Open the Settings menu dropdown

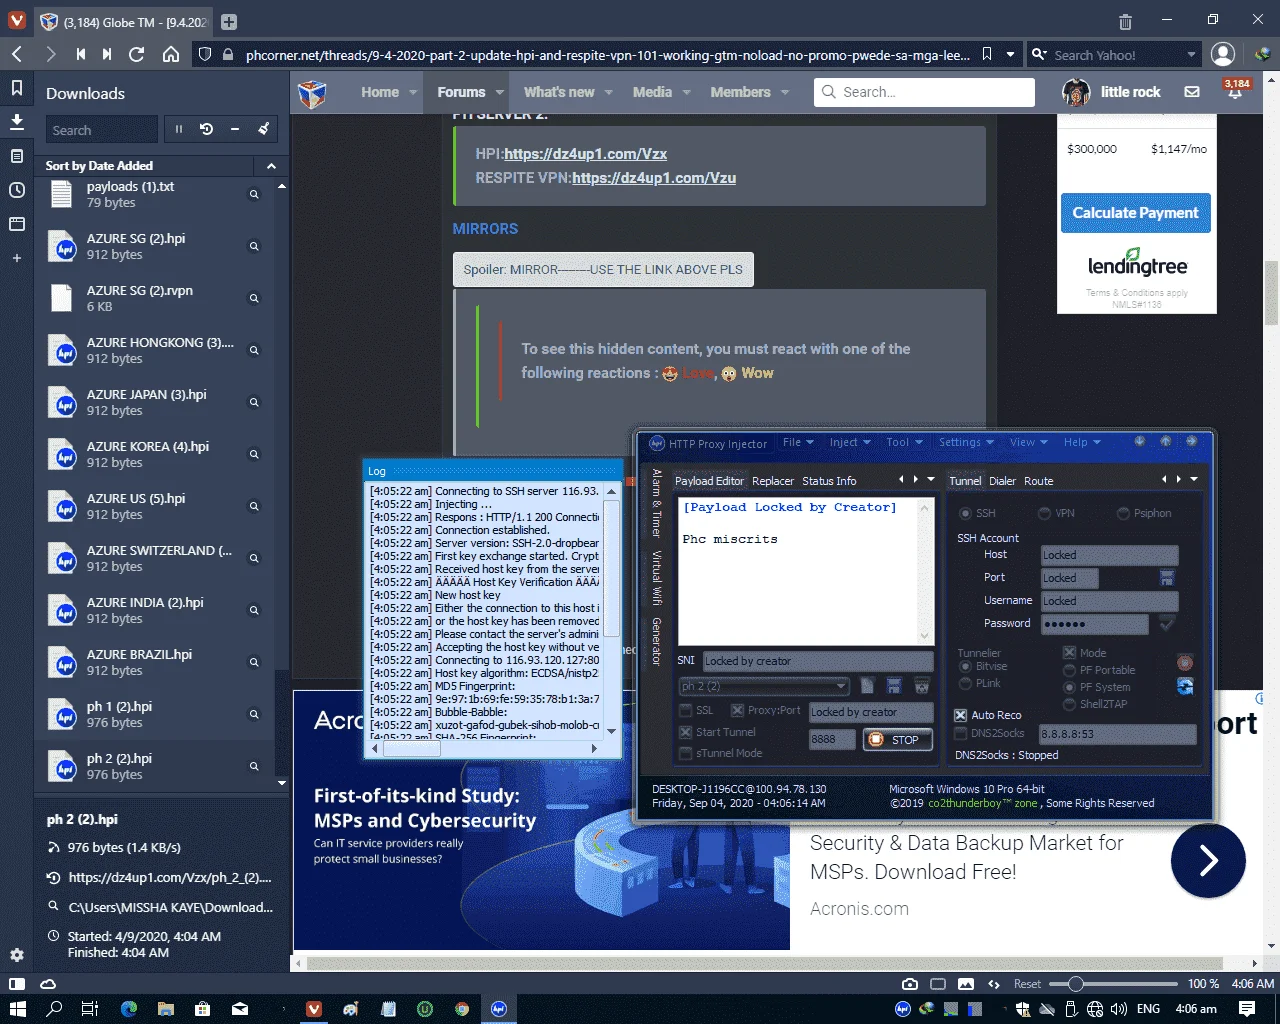(966, 442)
